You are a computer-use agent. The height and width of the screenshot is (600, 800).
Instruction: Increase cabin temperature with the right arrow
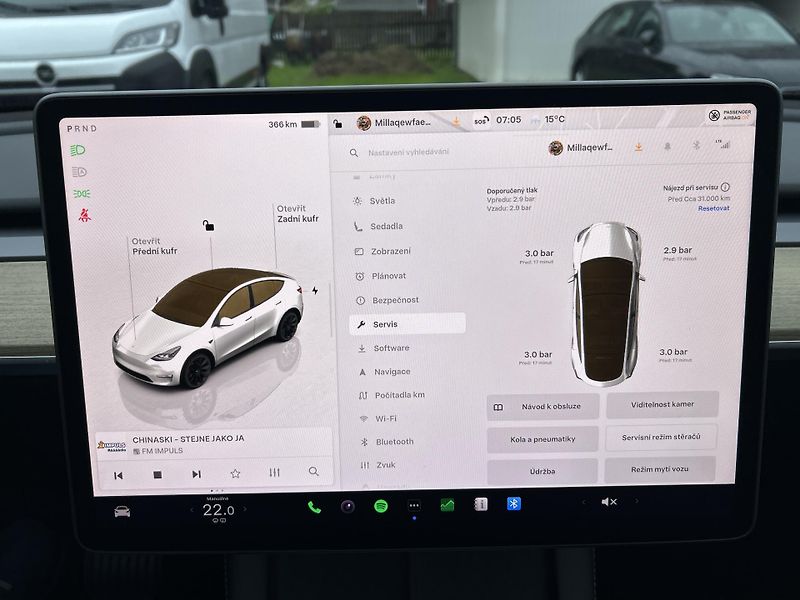tap(245, 509)
